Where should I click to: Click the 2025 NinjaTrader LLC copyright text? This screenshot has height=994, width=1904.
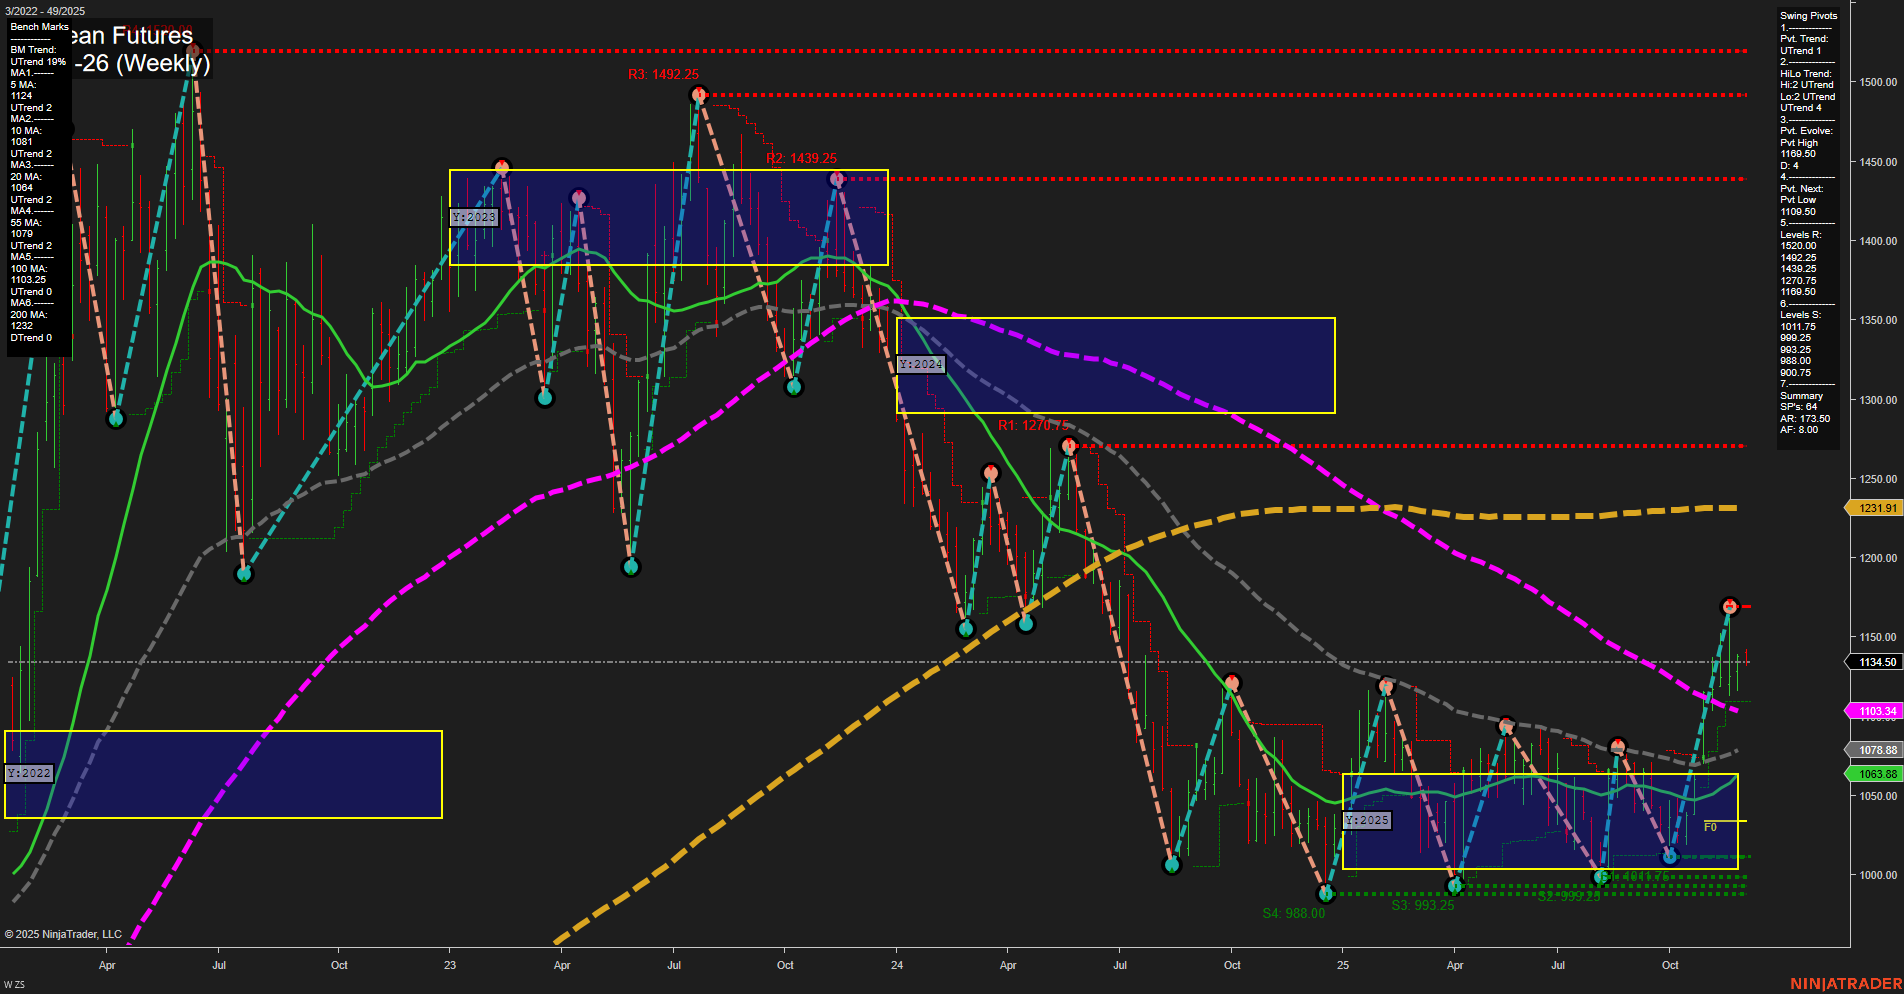[x=62, y=934]
